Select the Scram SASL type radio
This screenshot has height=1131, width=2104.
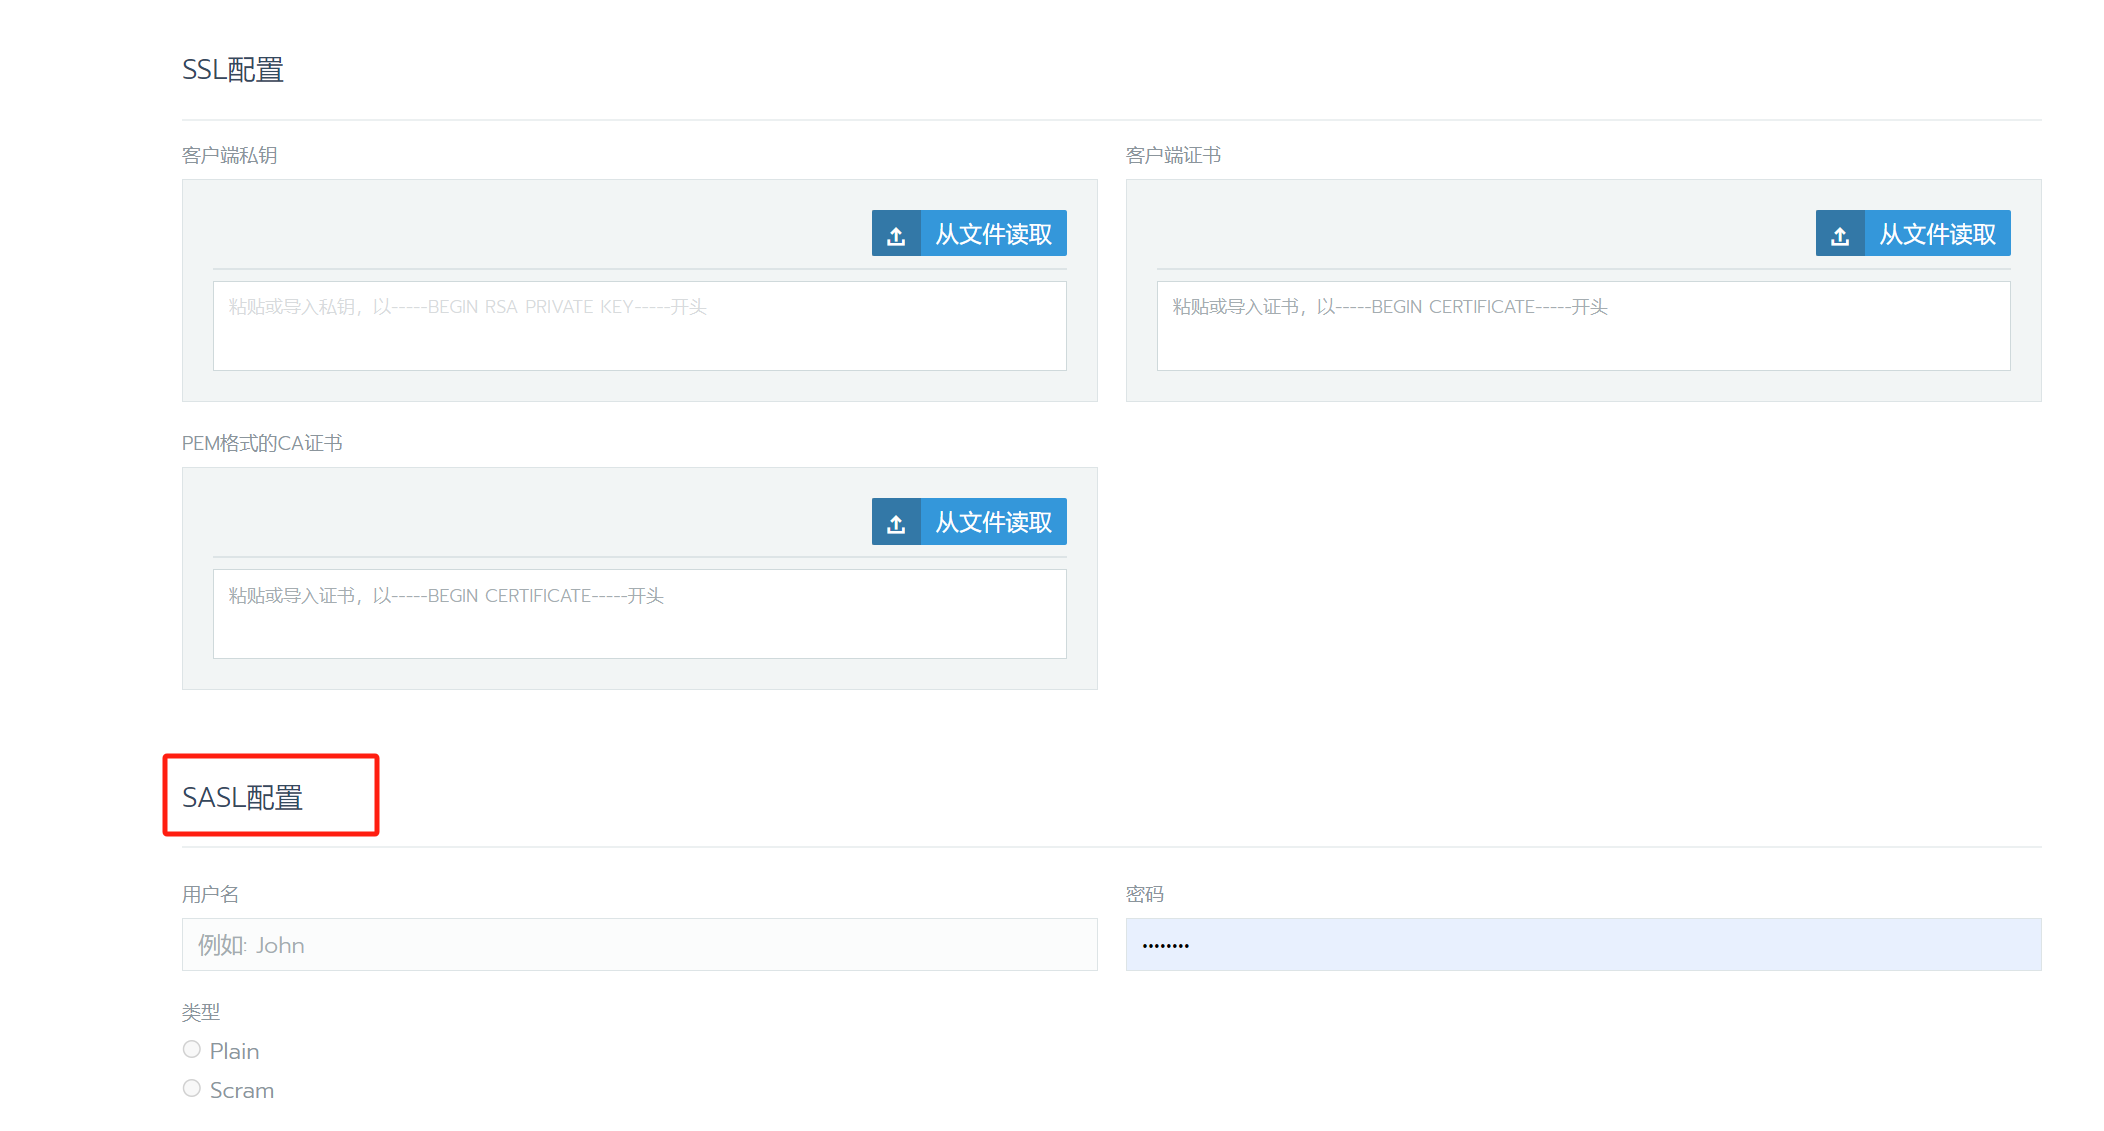pyautogui.click(x=192, y=1088)
